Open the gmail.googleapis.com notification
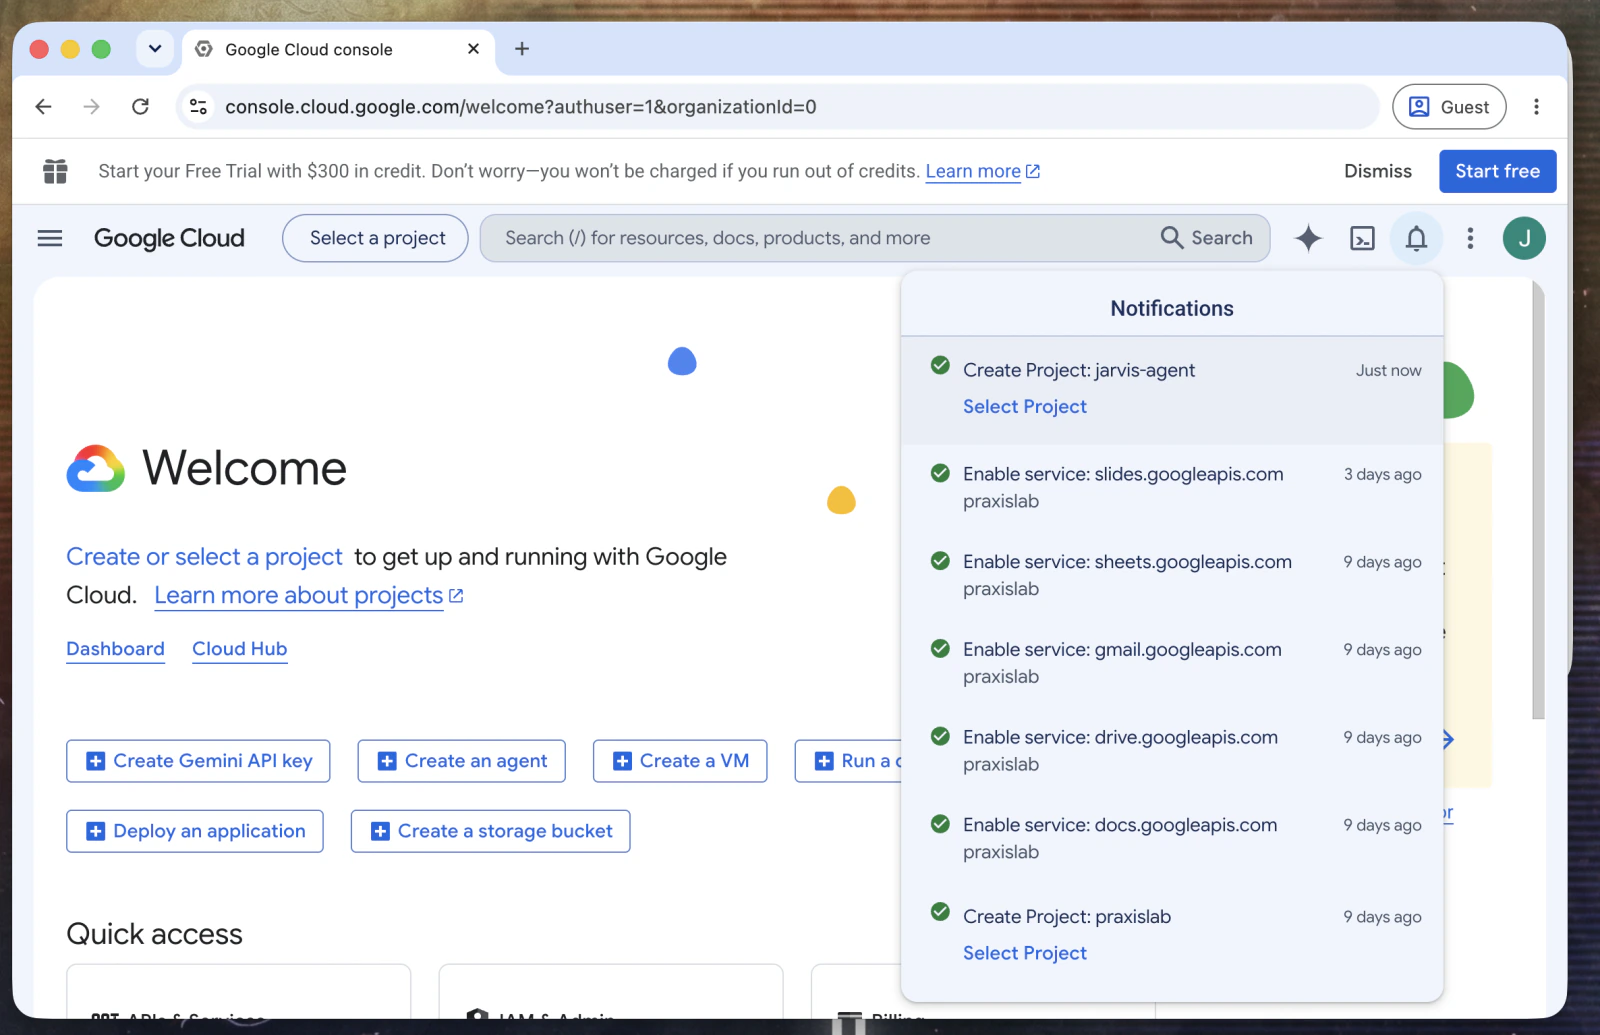The height and width of the screenshot is (1035, 1600). pyautogui.click(x=1172, y=663)
